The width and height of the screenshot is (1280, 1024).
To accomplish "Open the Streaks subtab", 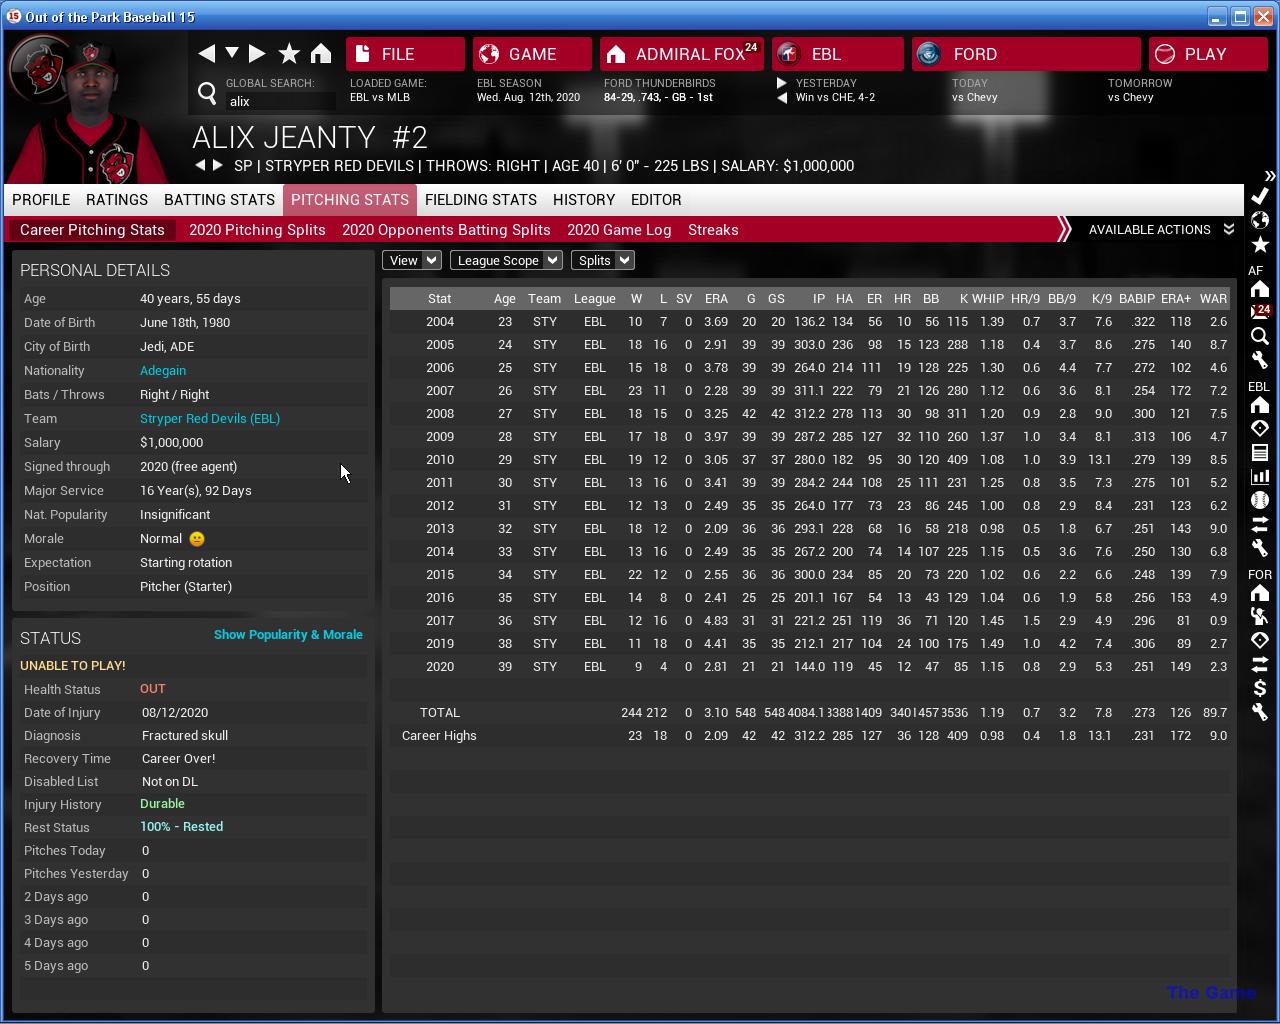I will click(713, 230).
